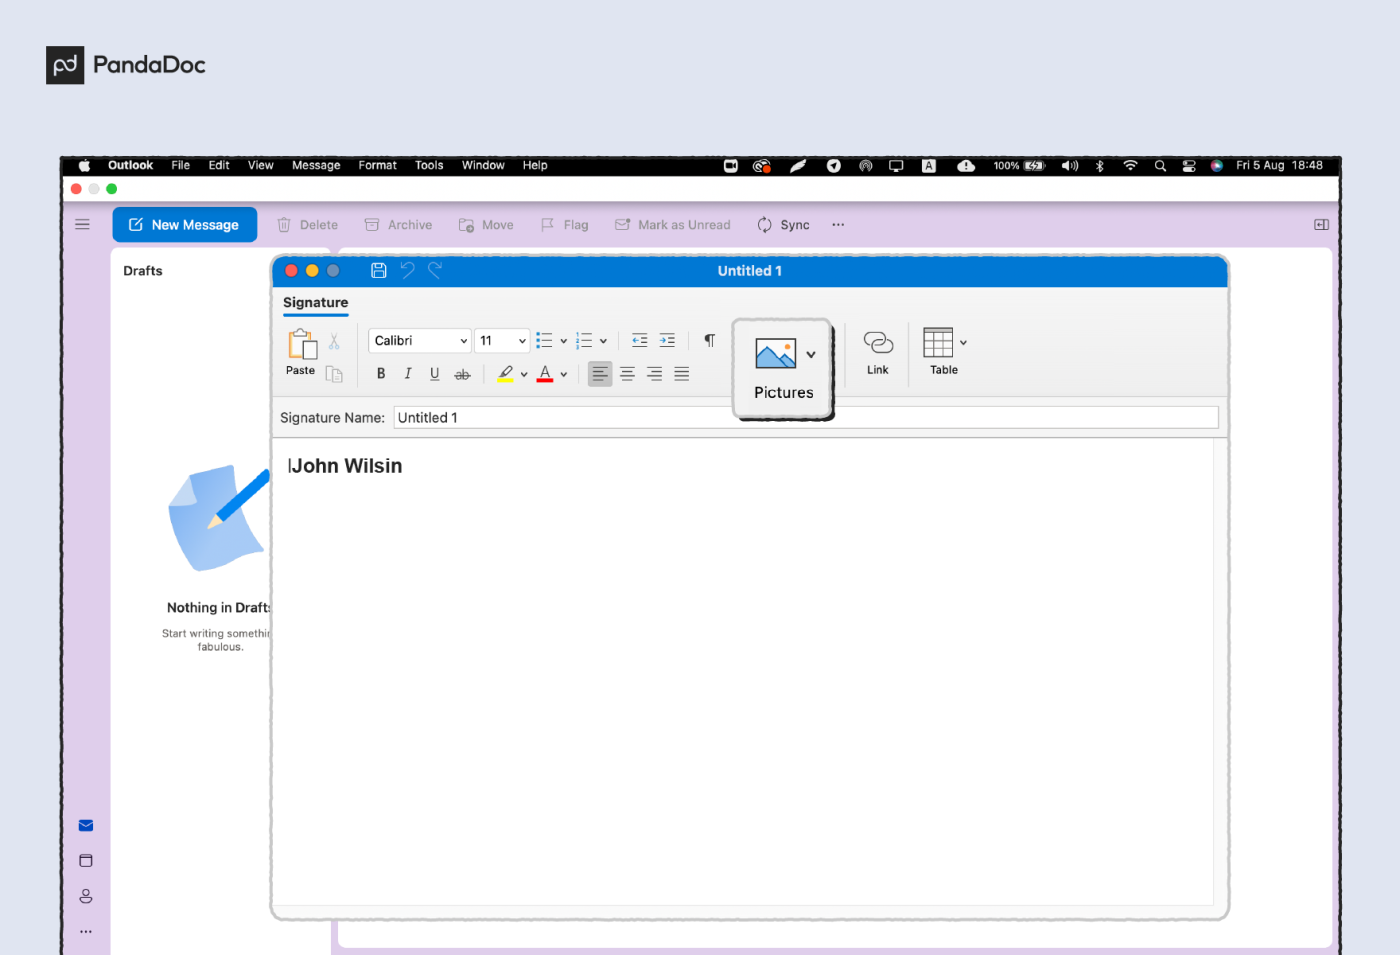This screenshot has width=1400, height=955.
Task: Open highlight color dropdown arrow
Action: [x=524, y=375]
